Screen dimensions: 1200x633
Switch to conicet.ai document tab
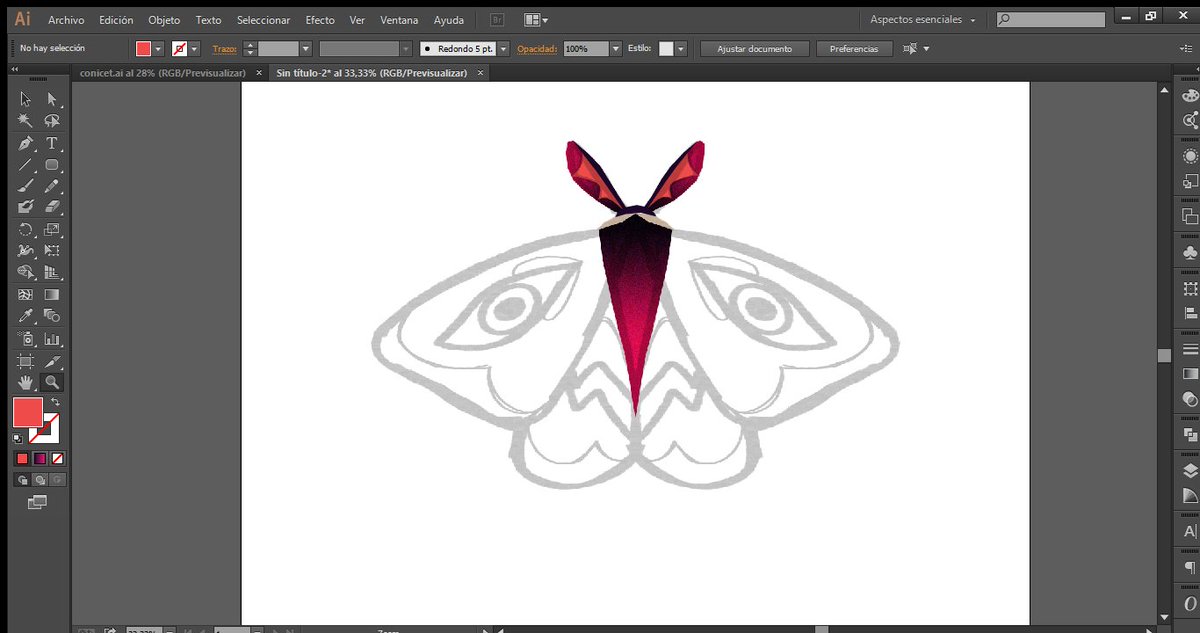[x=164, y=73]
